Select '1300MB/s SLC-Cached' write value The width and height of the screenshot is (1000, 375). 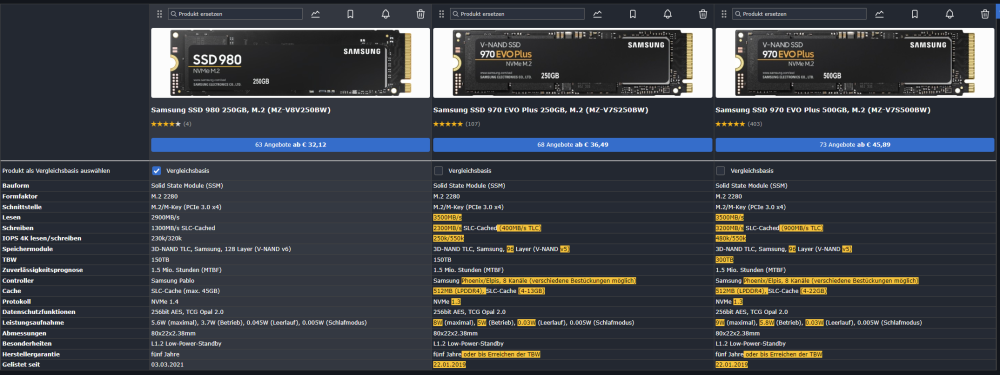pyautogui.click(x=183, y=228)
